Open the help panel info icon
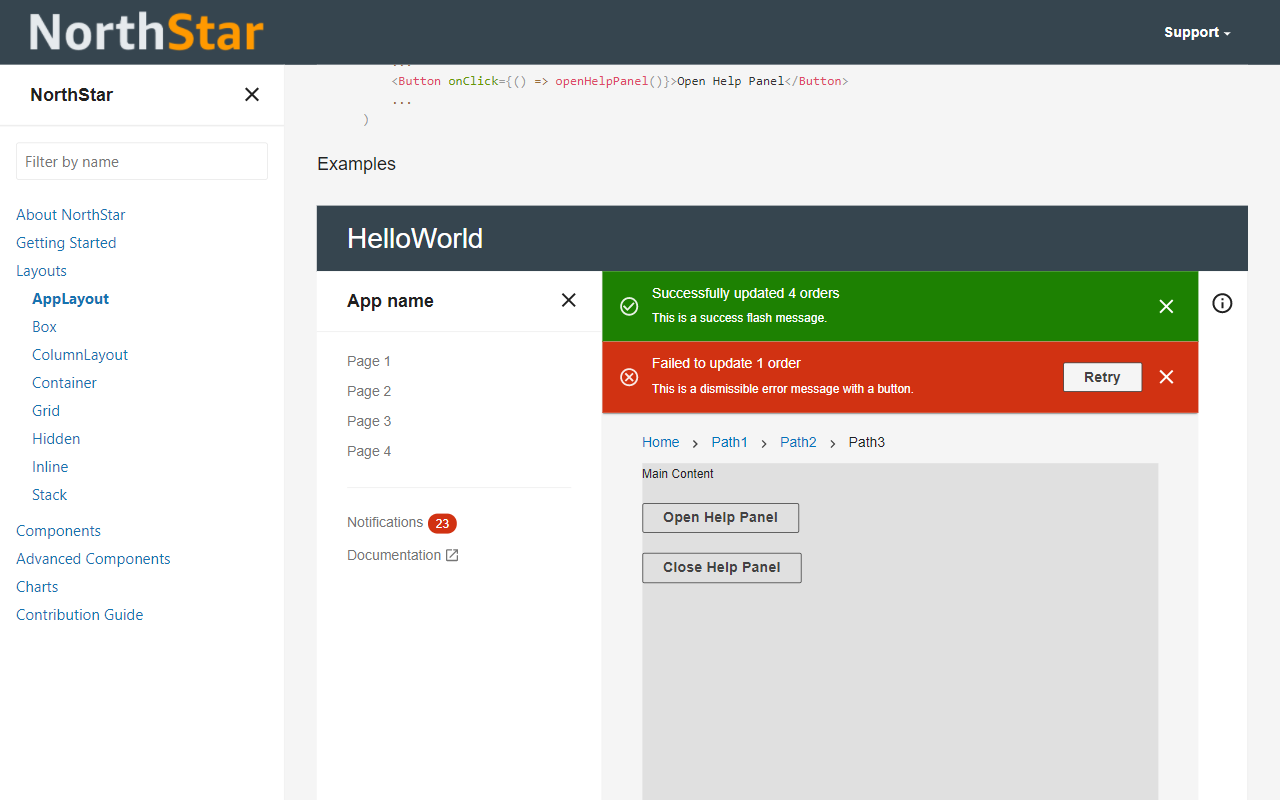This screenshot has height=800, width=1280. (1222, 303)
